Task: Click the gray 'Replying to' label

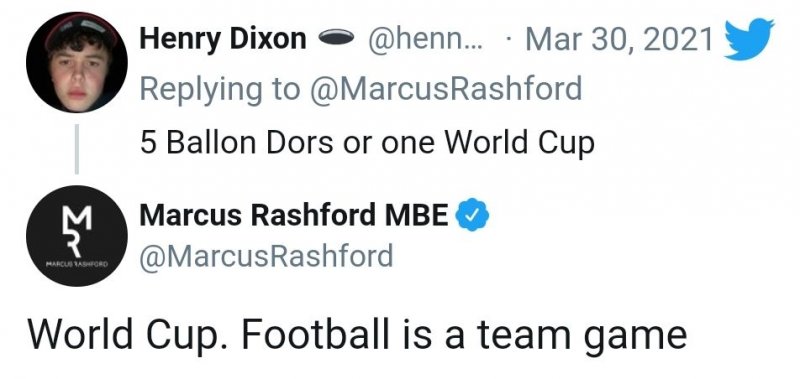Action: pyautogui.click(x=220, y=89)
